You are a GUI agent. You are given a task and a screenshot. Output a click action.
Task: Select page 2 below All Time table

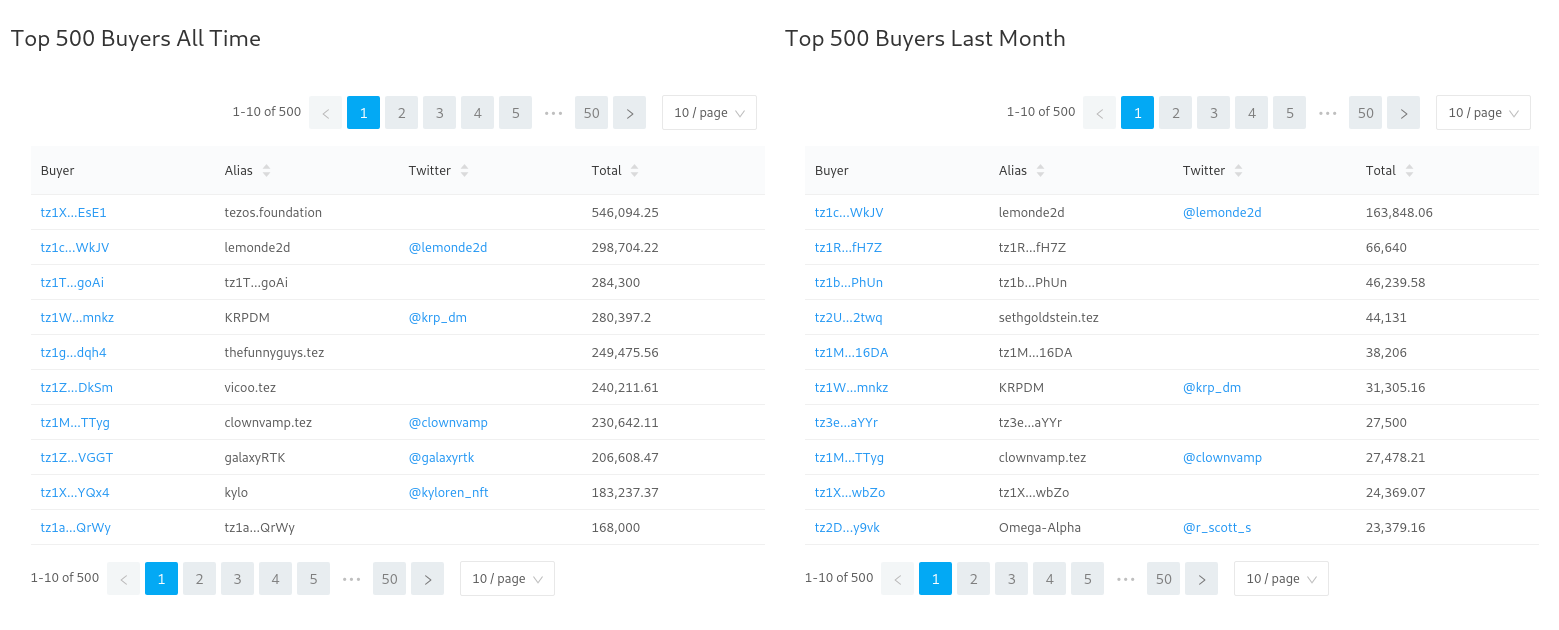click(199, 579)
